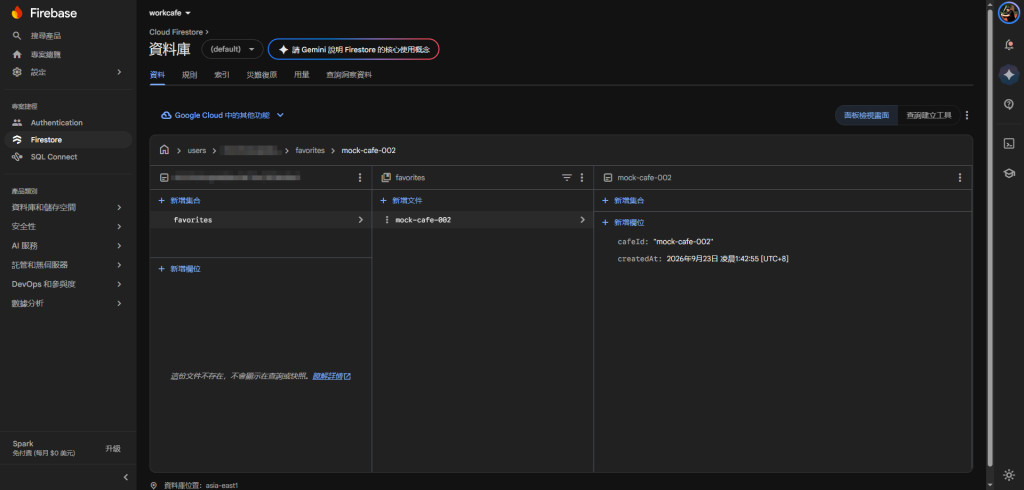Expand AI 服務 category
This screenshot has height=490, width=1024.
68,246
